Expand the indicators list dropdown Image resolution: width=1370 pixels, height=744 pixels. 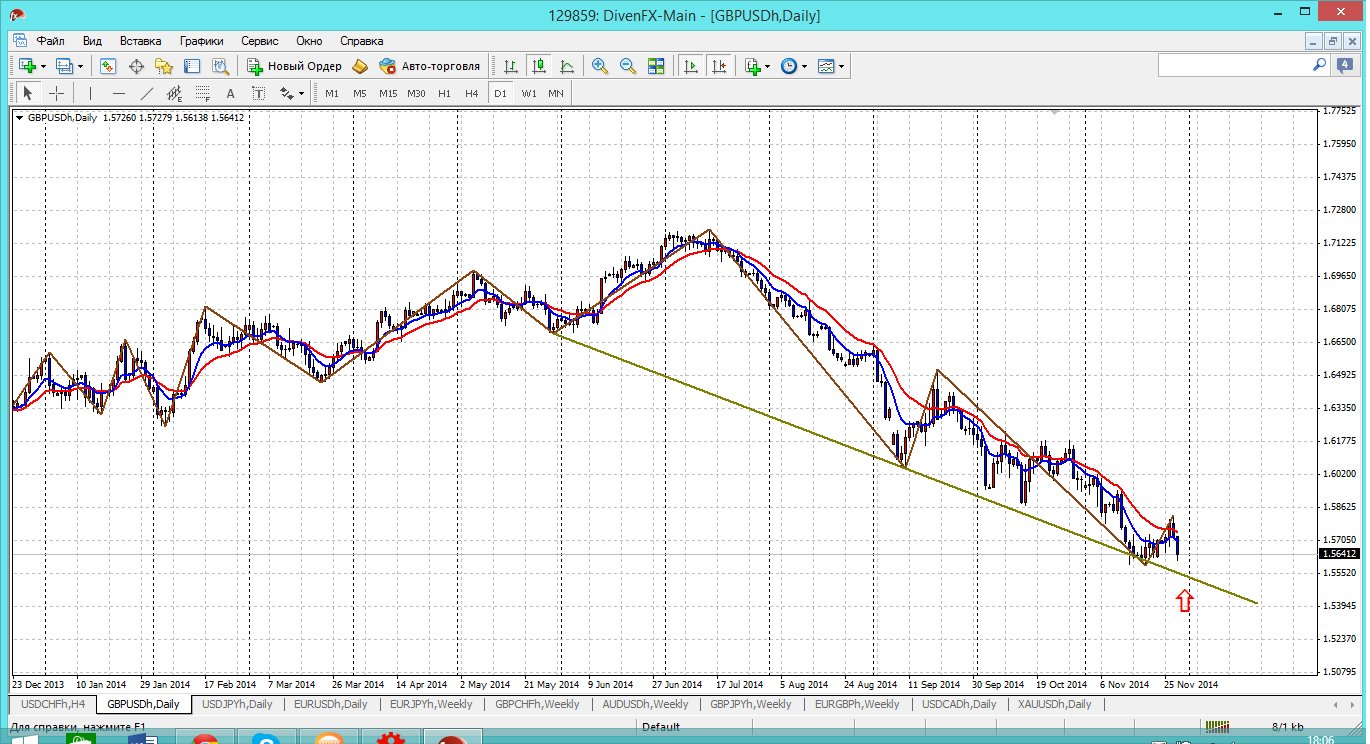[767, 66]
